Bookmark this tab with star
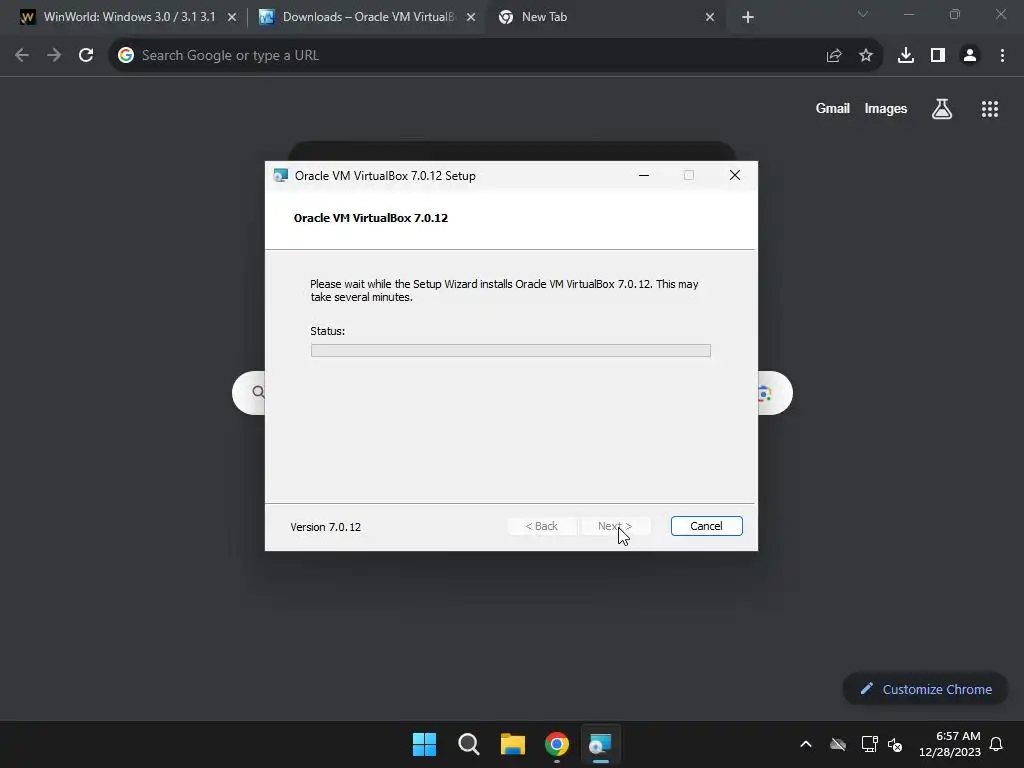 [x=866, y=56]
